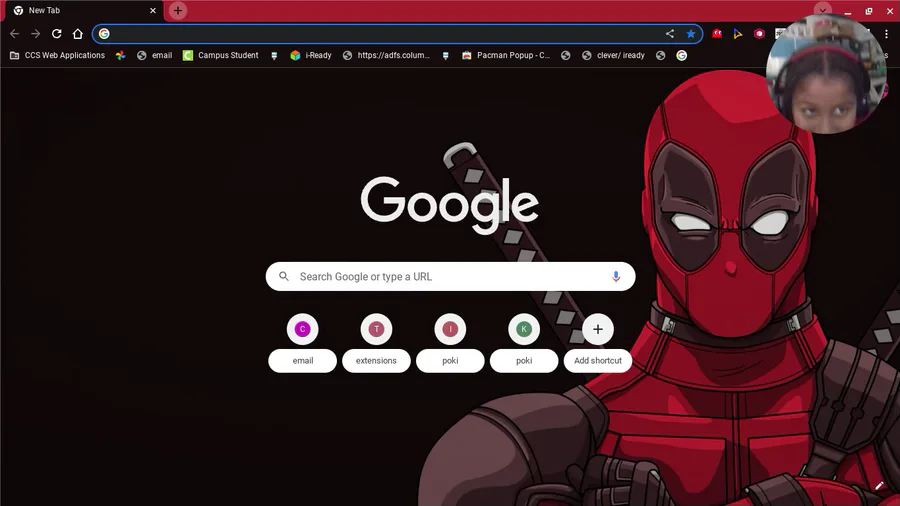The width and height of the screenshot is (900, 506).
Task: Click the magnifier icon in search box
Action: [x=284, y=277]
